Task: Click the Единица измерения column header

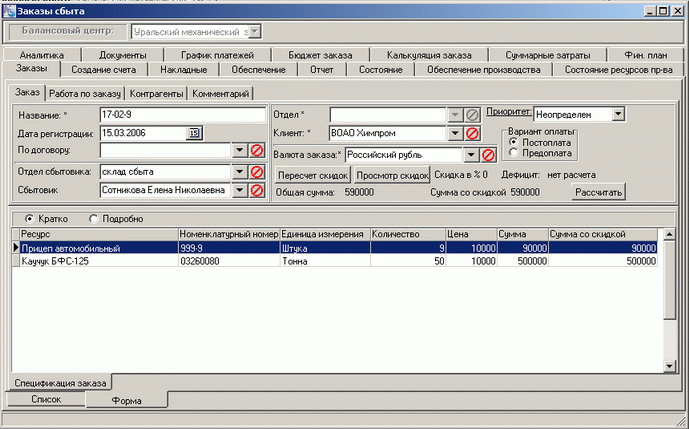Action: 325,234
